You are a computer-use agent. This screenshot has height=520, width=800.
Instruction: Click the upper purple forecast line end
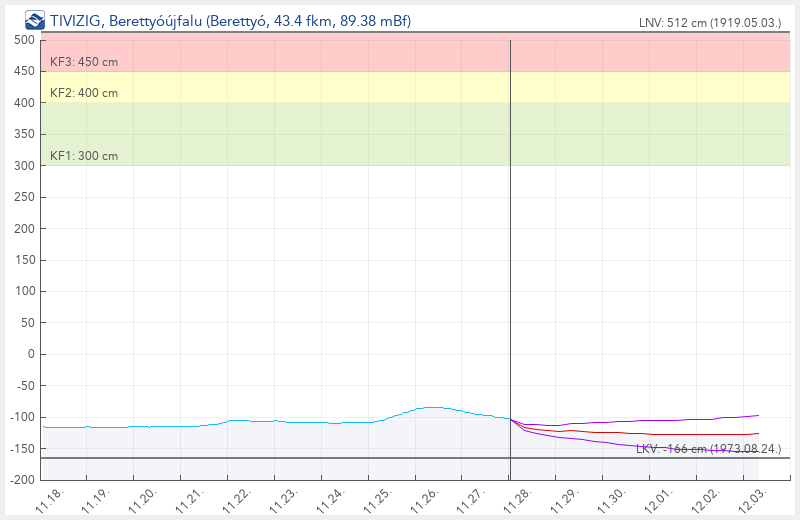[758, 415]
